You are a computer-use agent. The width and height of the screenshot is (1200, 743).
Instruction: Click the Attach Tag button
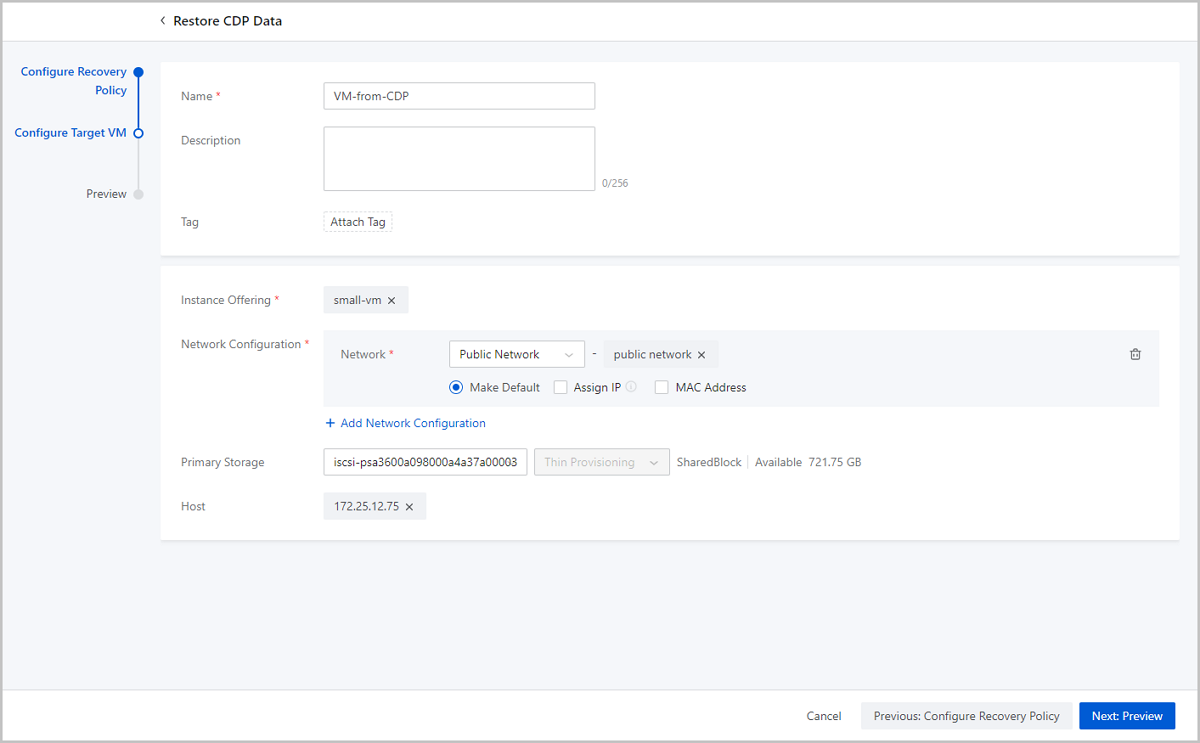(x=358, y=222)
